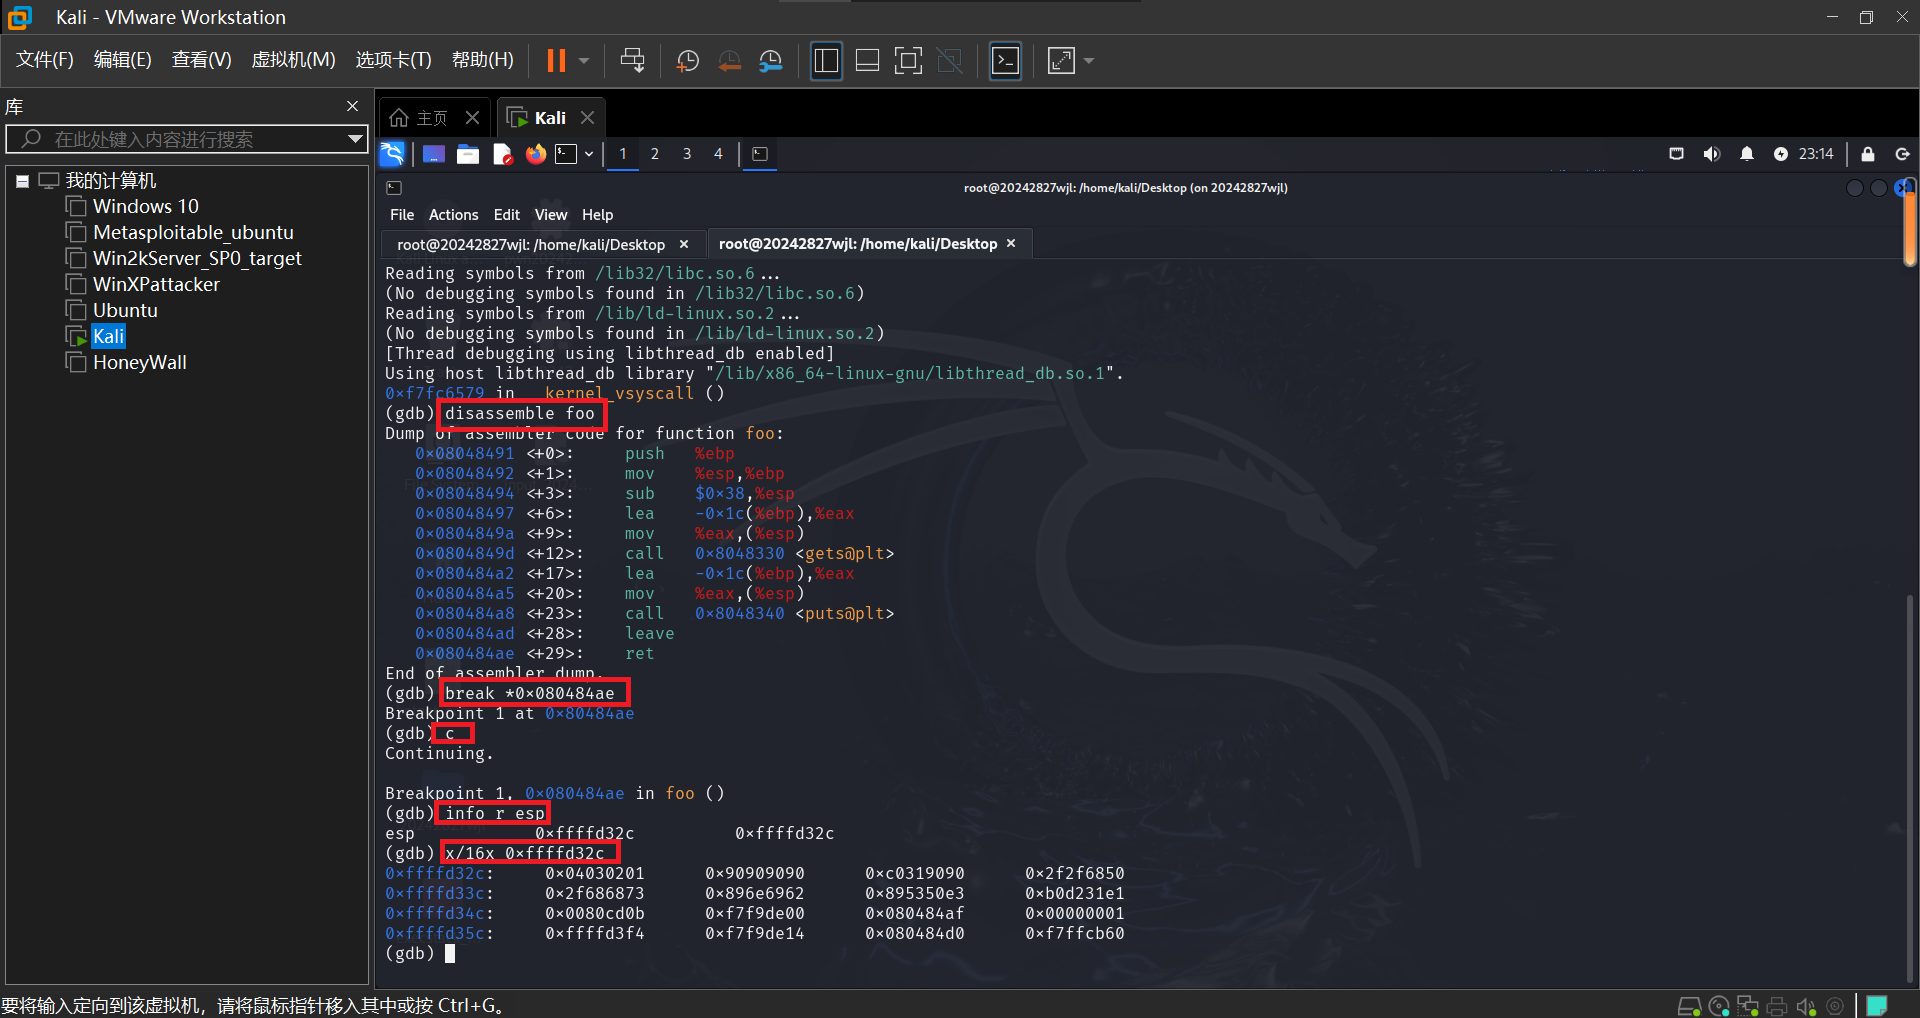Open Firefox in the Kali panel
Image resolution: width=1920 pixels, height=1018 pixels.
[x=536, y=154]
